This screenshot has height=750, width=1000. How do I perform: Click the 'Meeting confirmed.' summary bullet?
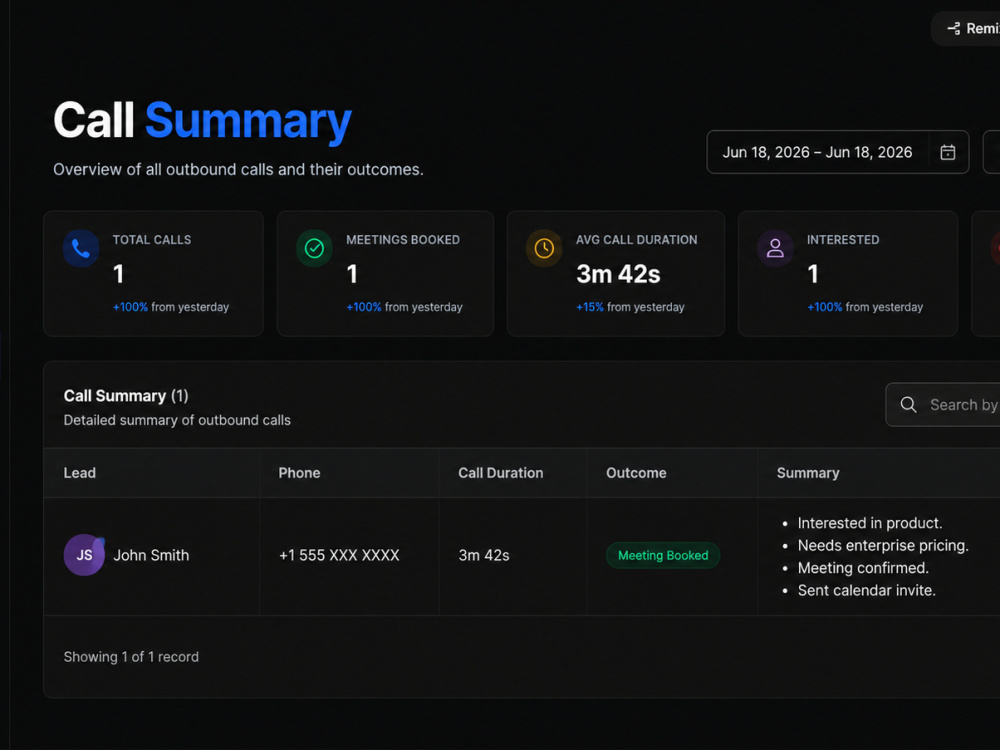tap(863, 568)
